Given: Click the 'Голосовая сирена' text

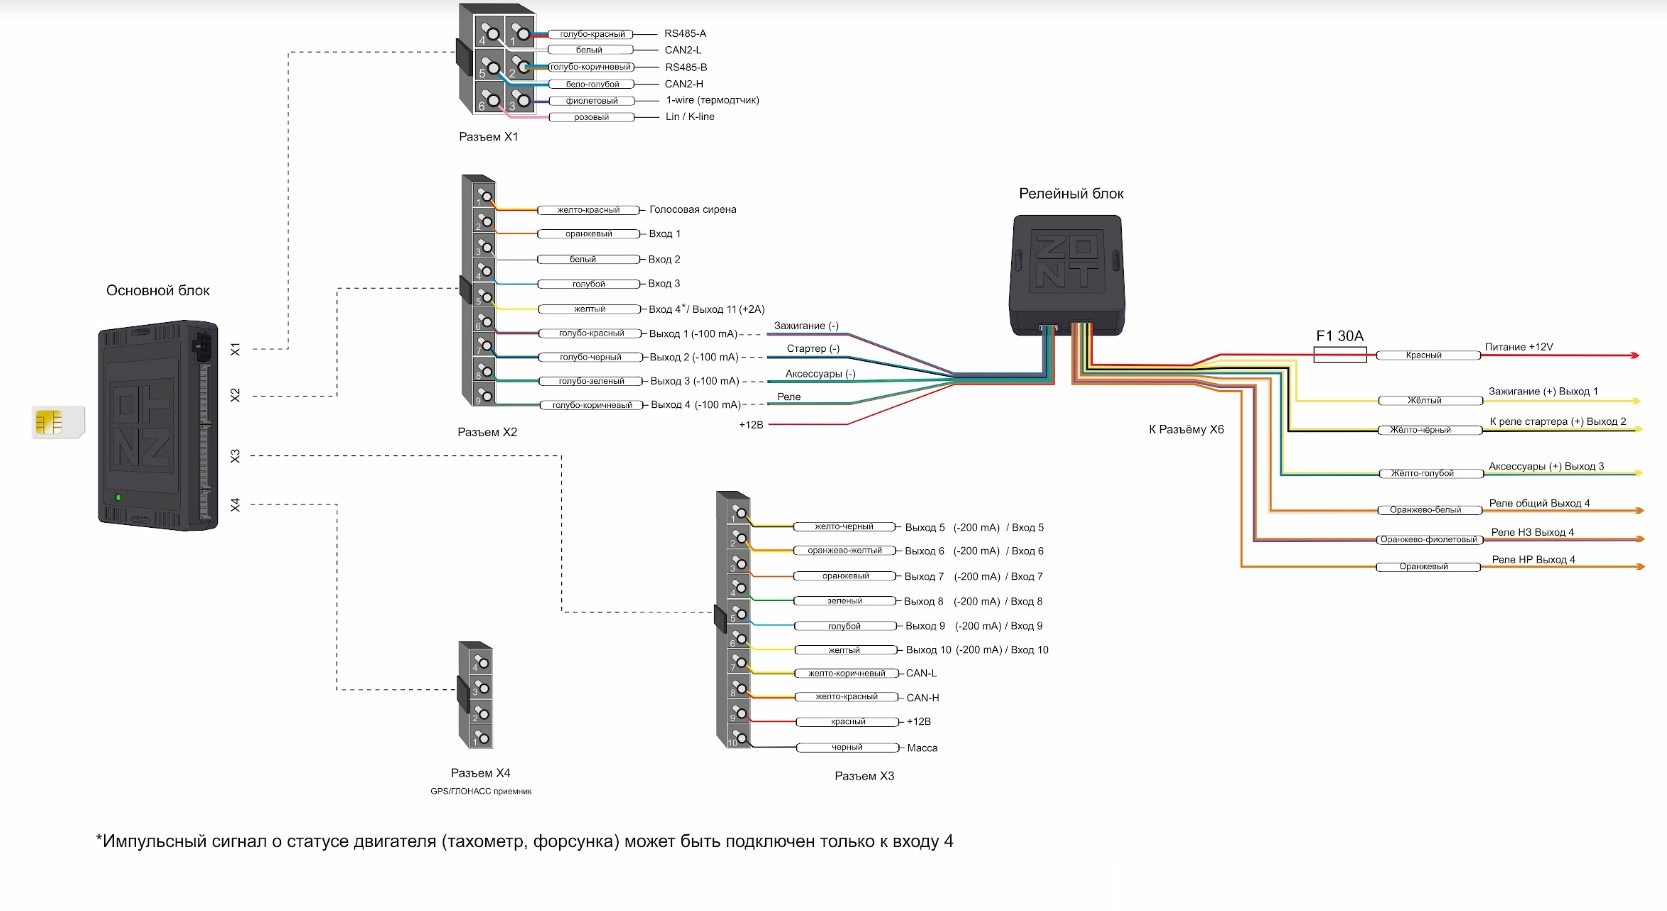Looking at the screenshot, I should click(x=692, y=210).
